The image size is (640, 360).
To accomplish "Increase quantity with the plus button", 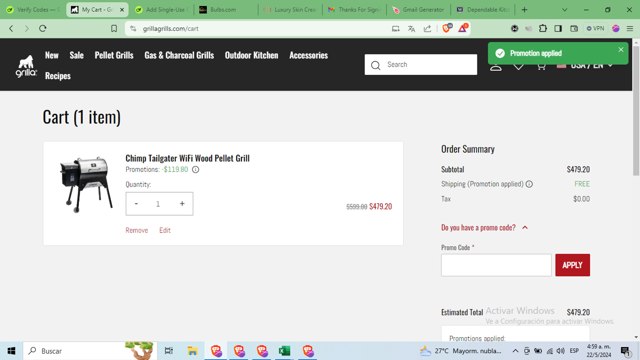I will 182,203.
